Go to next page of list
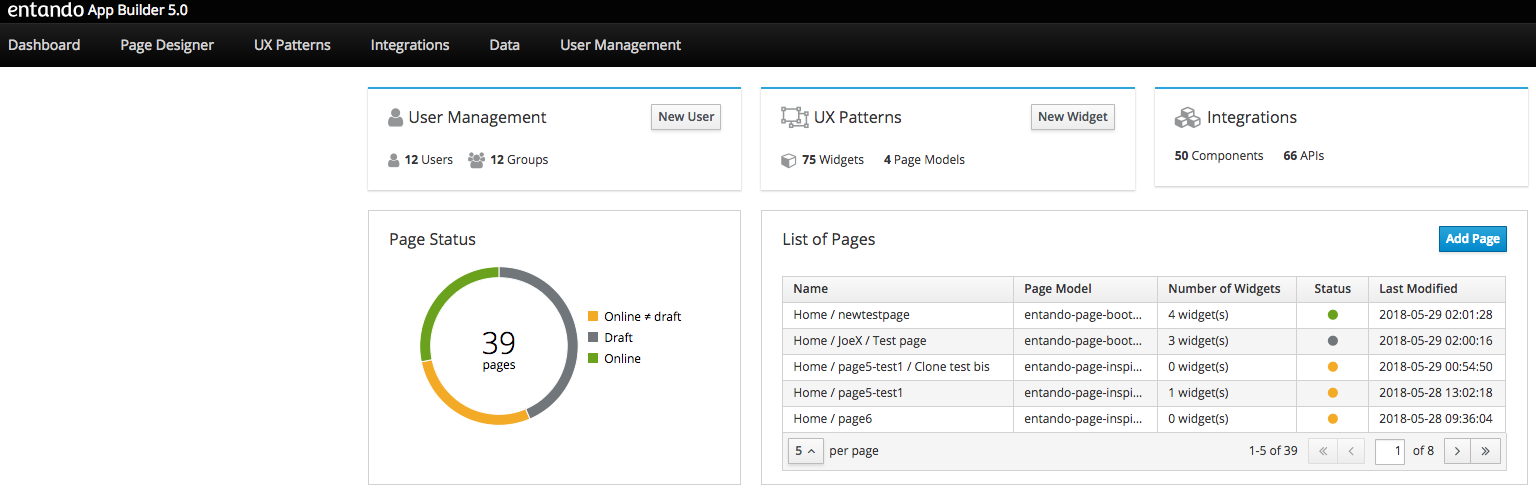 point(1457,451)
